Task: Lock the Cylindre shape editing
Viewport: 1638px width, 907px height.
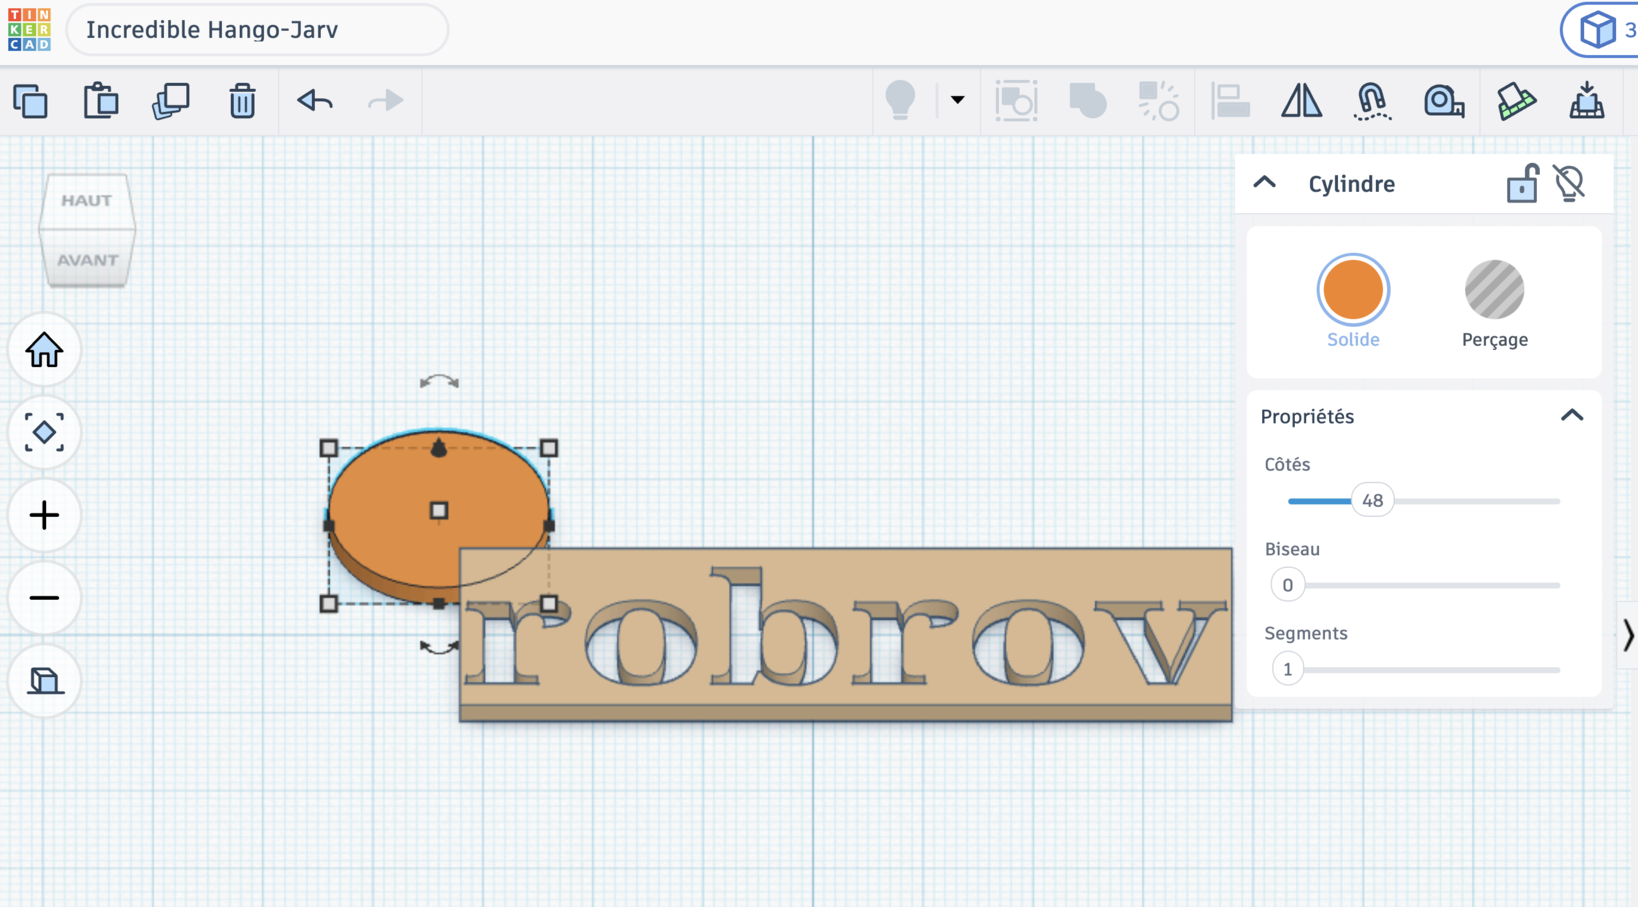Action: (x=1522, y=183)
